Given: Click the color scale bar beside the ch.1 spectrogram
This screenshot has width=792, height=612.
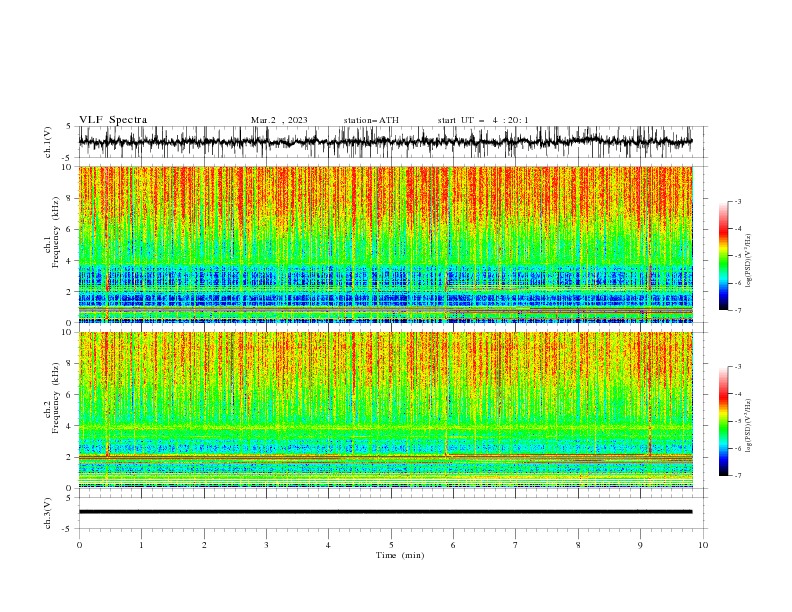Looking at the screenshot, I should (723, 256).
